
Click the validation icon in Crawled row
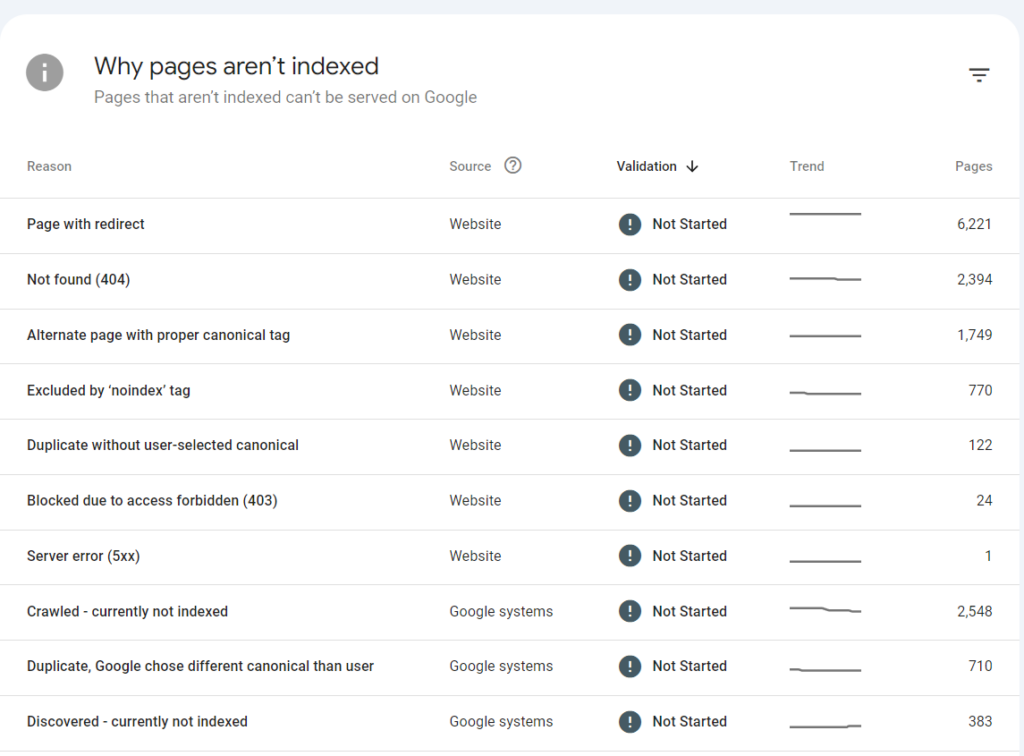630,612
